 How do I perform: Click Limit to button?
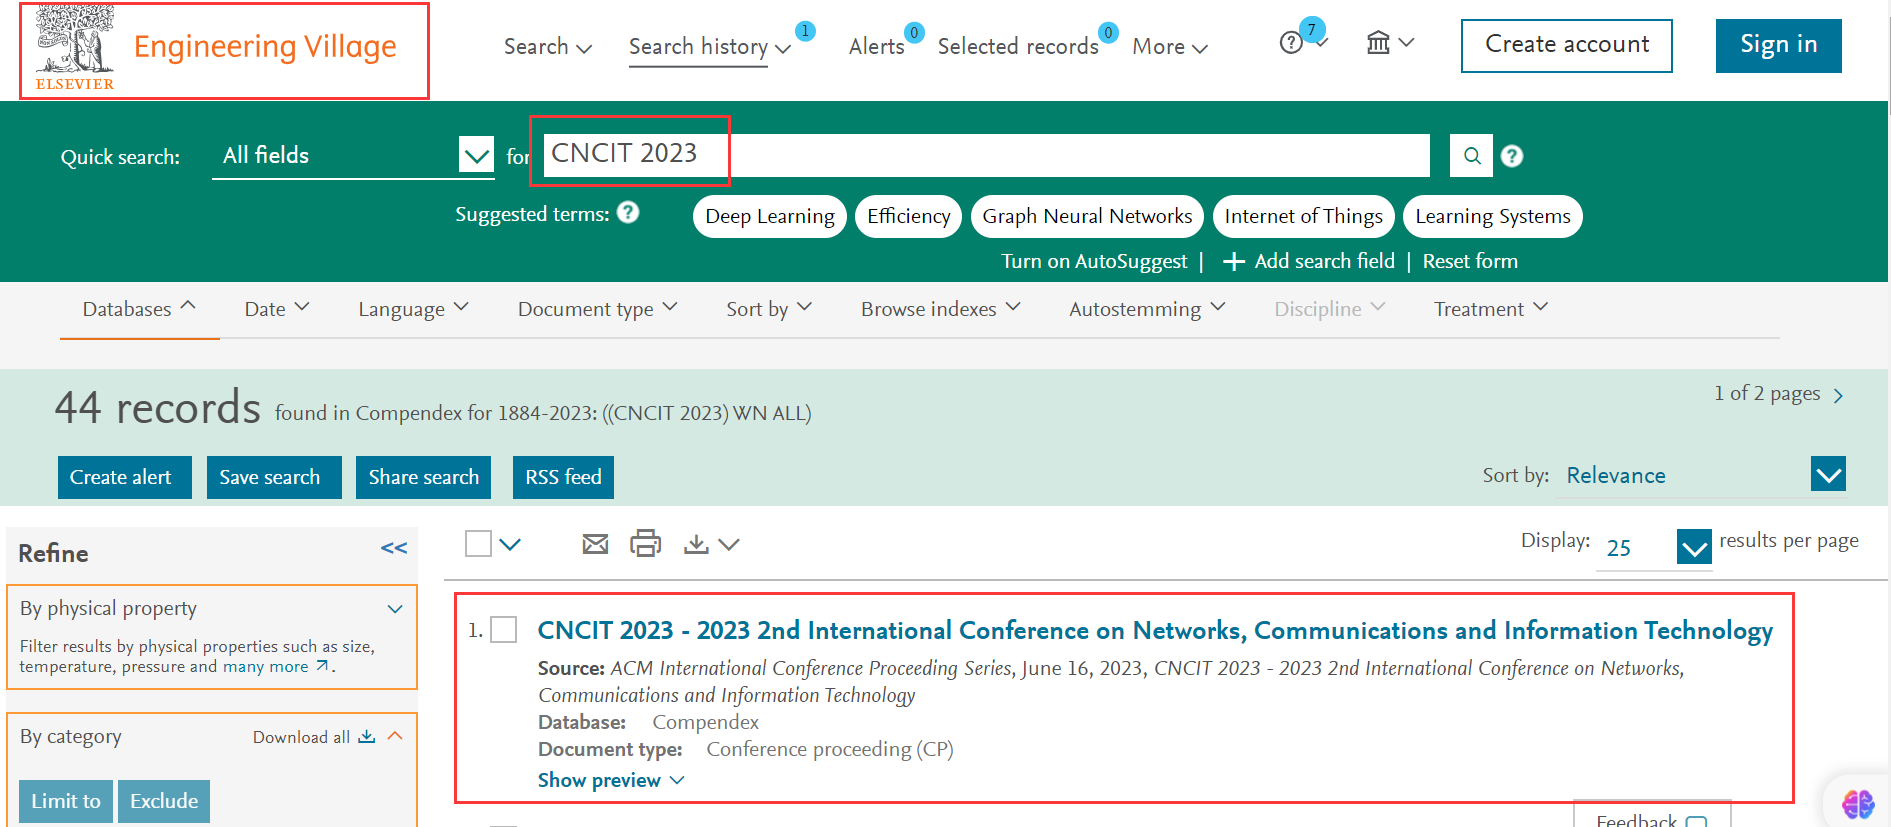pos(66,801)
